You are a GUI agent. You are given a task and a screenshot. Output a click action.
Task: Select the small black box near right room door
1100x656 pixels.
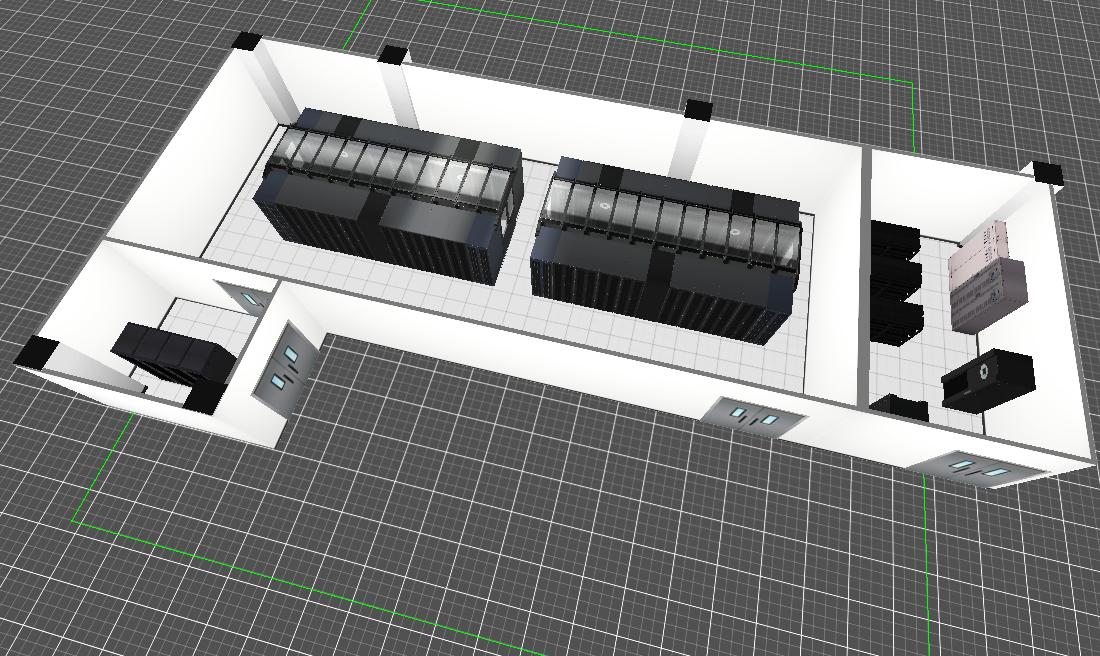[x=900, y=406]
